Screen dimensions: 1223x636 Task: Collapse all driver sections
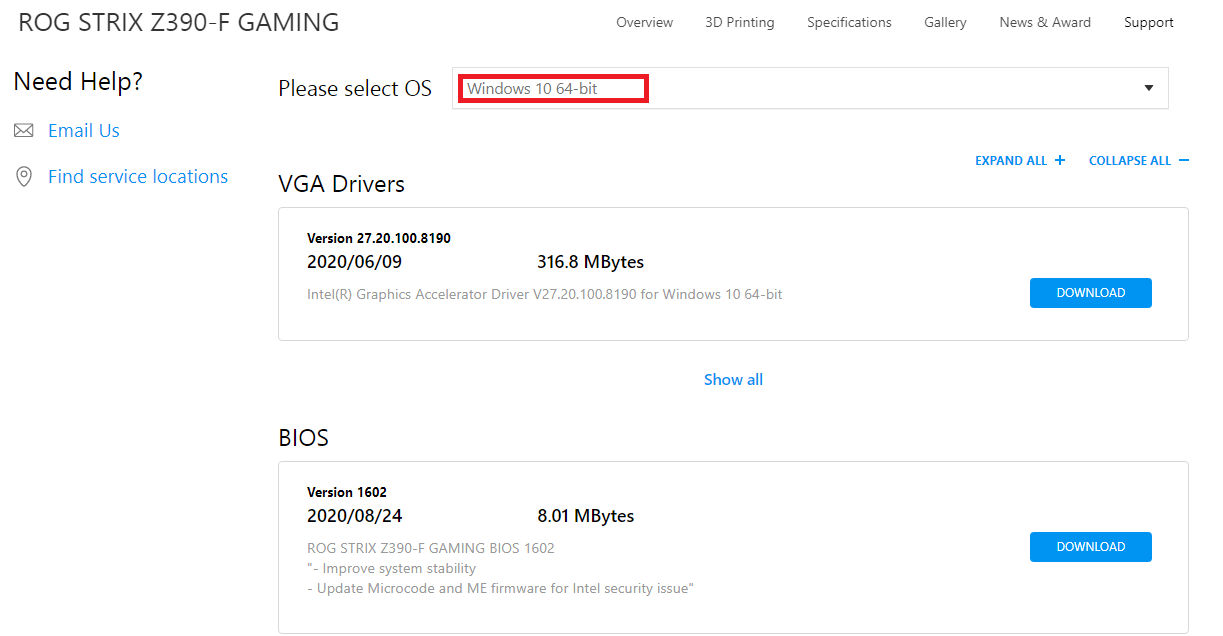tap(1129, 161)
